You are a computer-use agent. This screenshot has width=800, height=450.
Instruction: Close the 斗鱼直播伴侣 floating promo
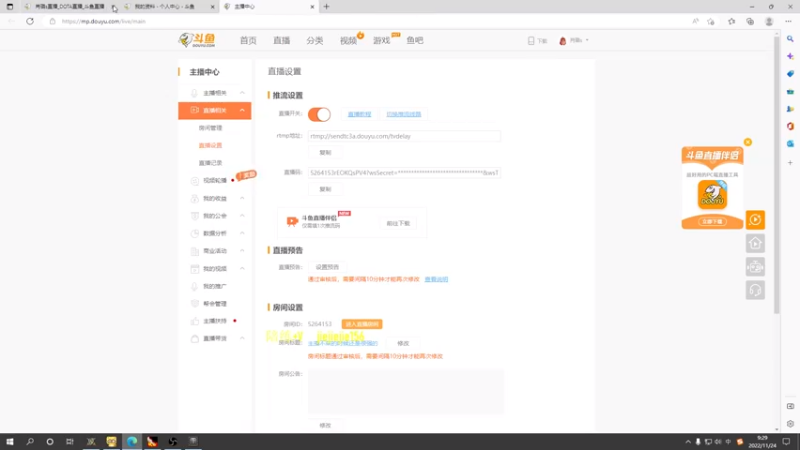[x=748, y=142]
